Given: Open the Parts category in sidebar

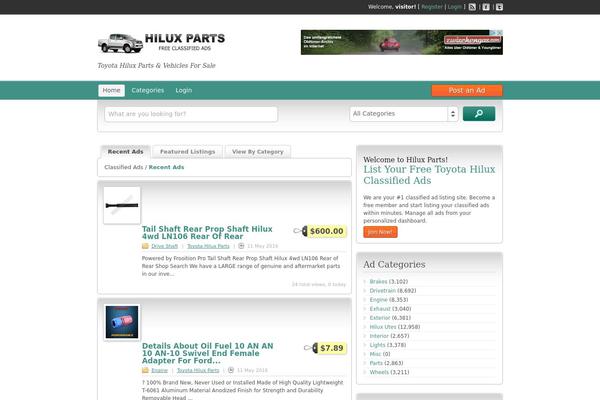Looking at the screenshot, I should tap(376, 363).
